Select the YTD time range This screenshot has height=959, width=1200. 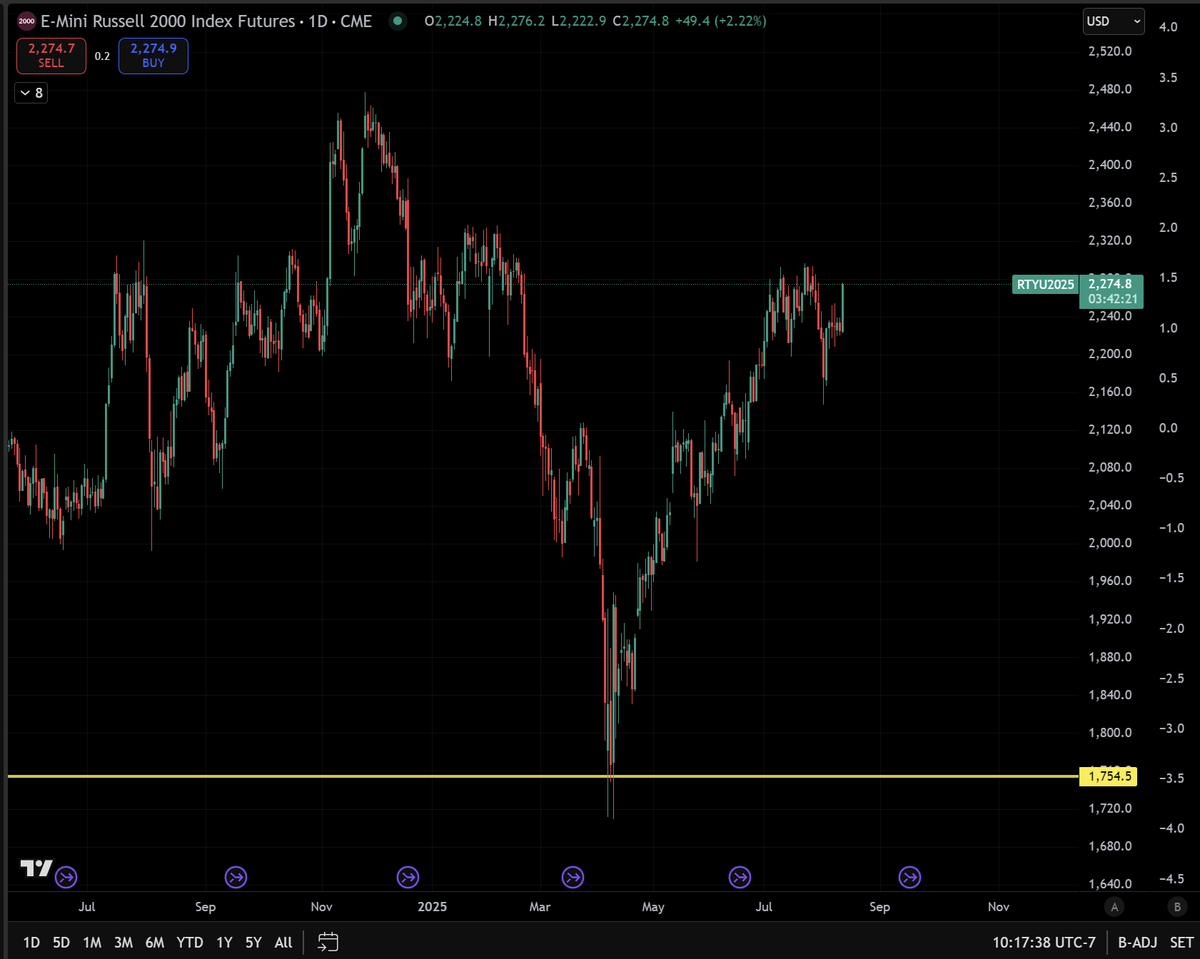click(x=189, y=942)
